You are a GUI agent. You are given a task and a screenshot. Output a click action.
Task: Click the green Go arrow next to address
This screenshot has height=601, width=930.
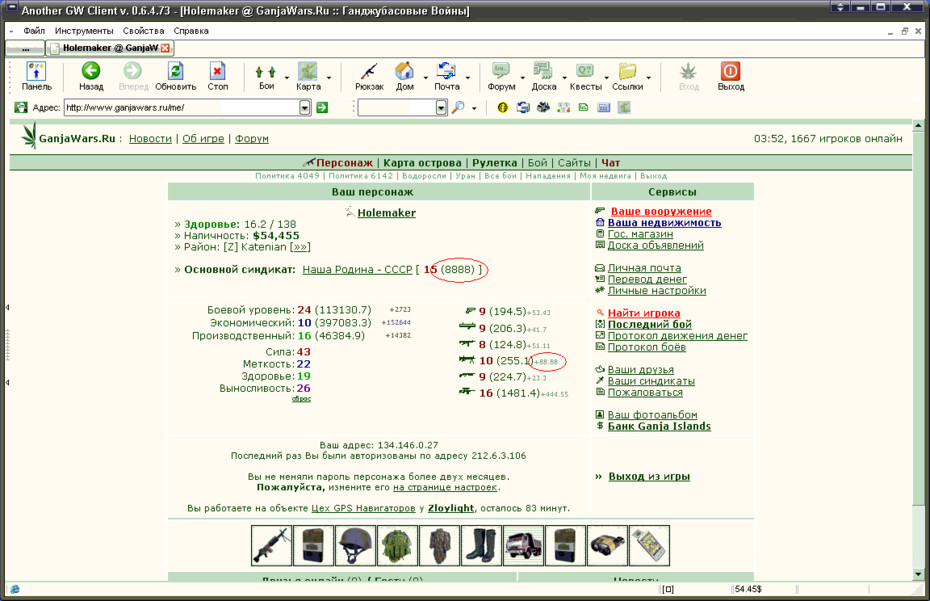pos(322,107)
